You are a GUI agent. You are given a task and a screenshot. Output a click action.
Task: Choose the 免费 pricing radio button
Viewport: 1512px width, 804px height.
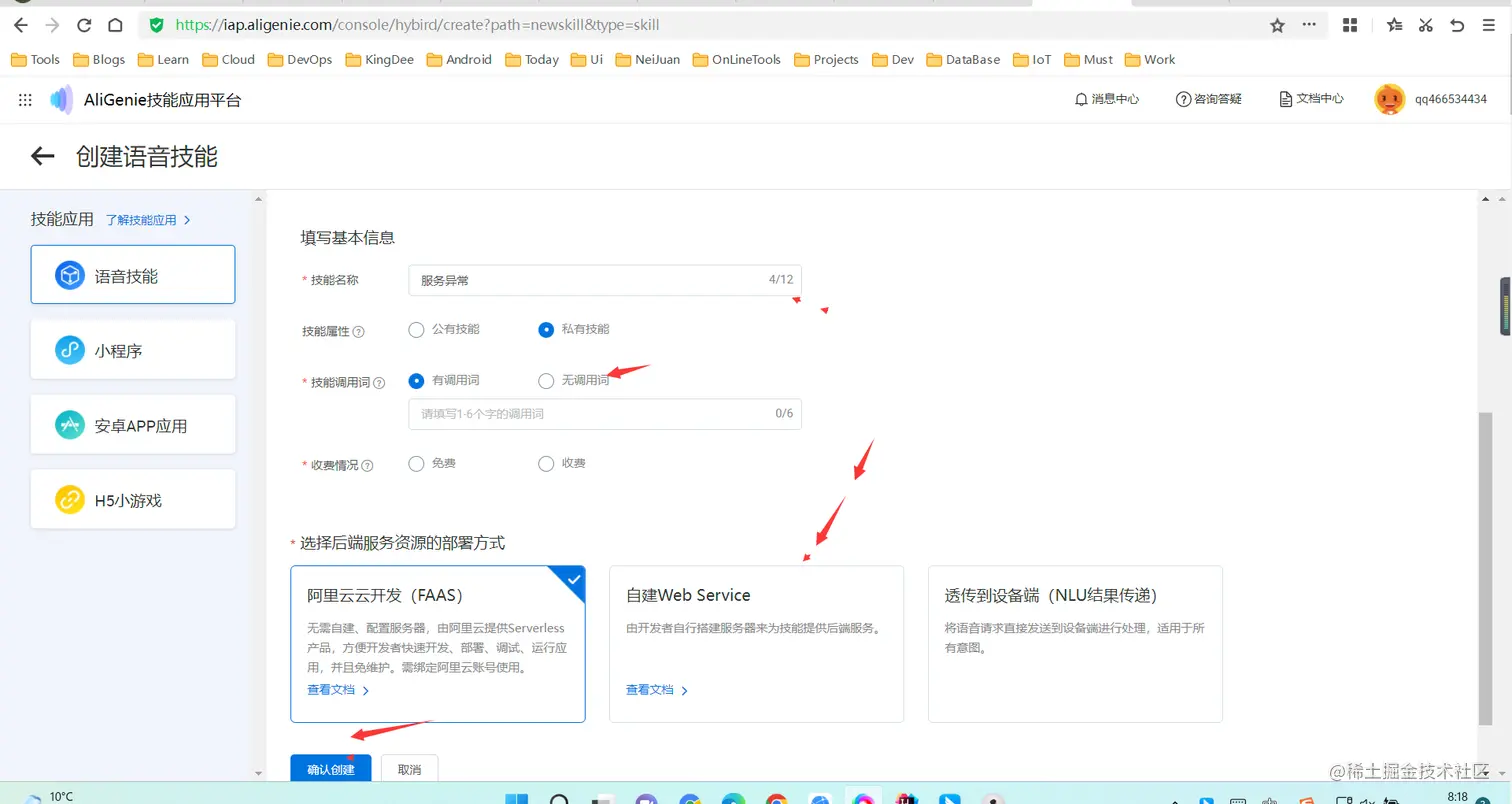pyautogui.click(x=416, y=464)
